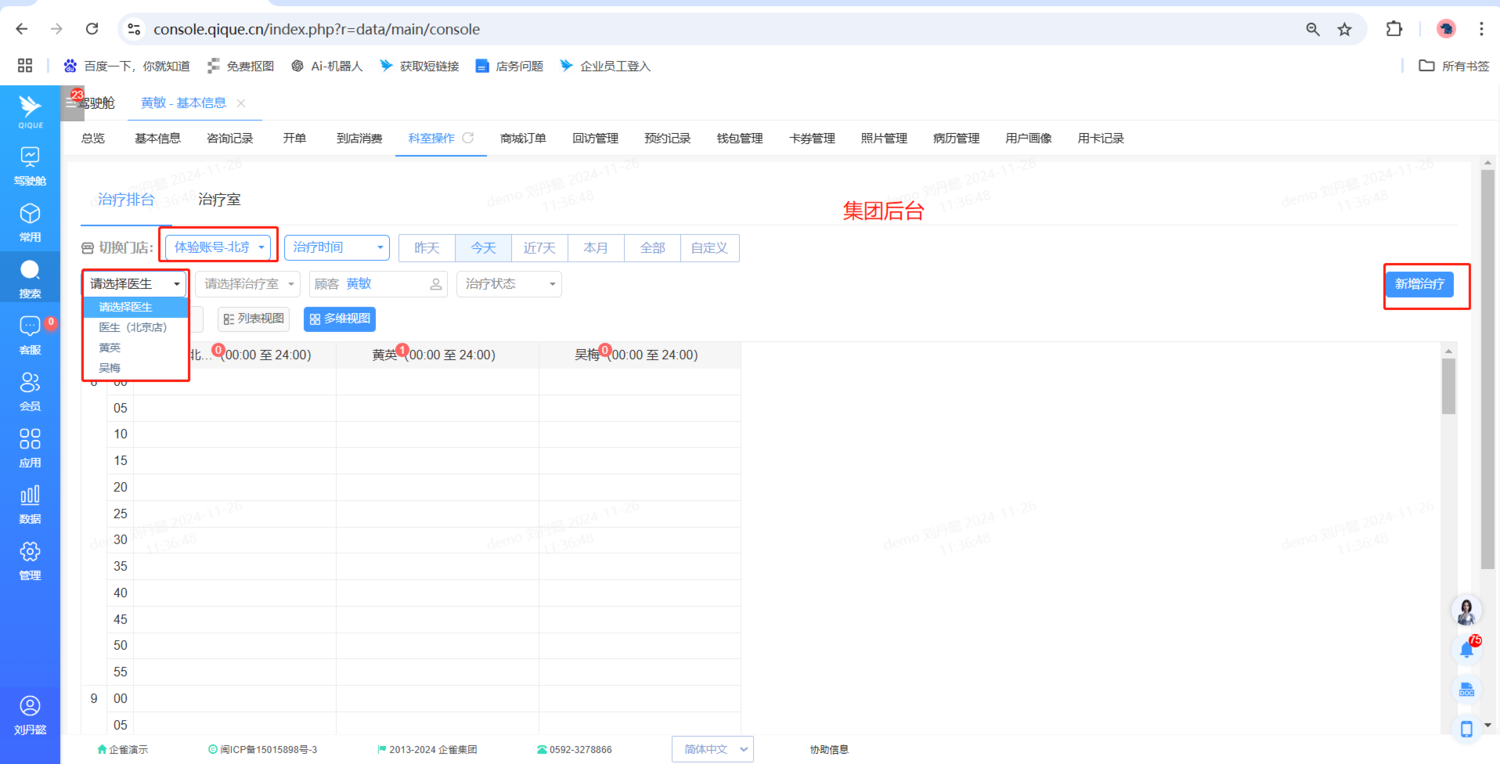
Task: Click the 常用 cube icon in sidebar
Action: 30,222
